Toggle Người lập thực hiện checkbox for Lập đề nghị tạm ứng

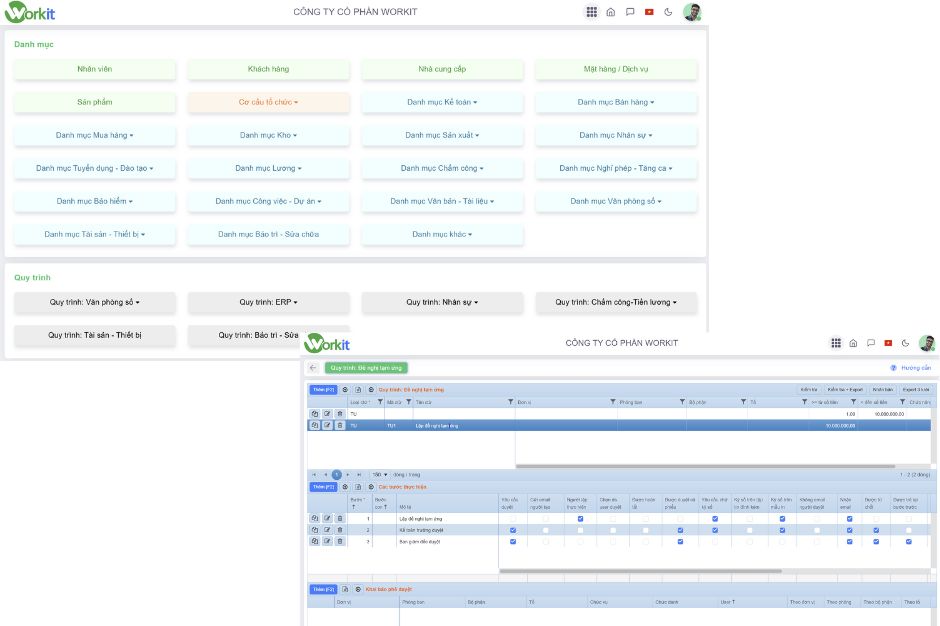point(581,519)
